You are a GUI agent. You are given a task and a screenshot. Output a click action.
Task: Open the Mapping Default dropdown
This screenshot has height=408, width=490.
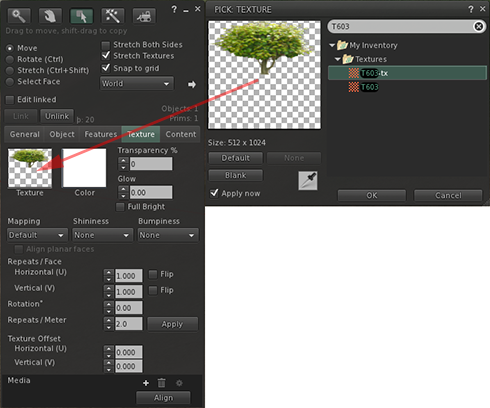(x=37, y=235)
